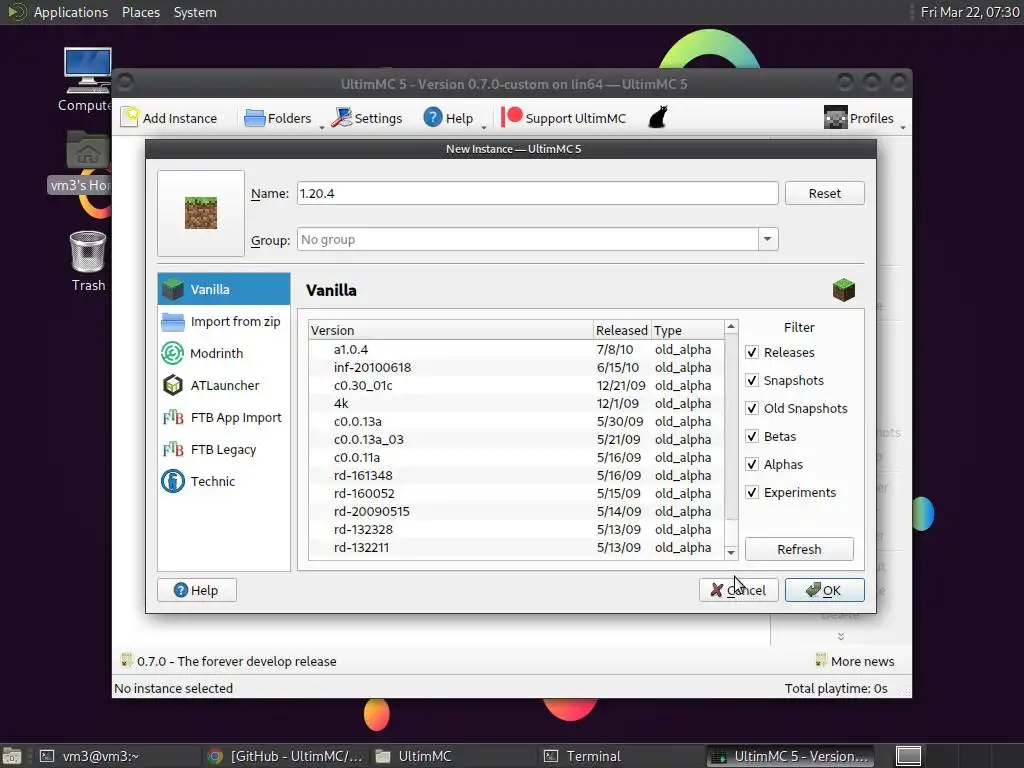
Task: Expand the news chevron below Delete
Action: 841,636
